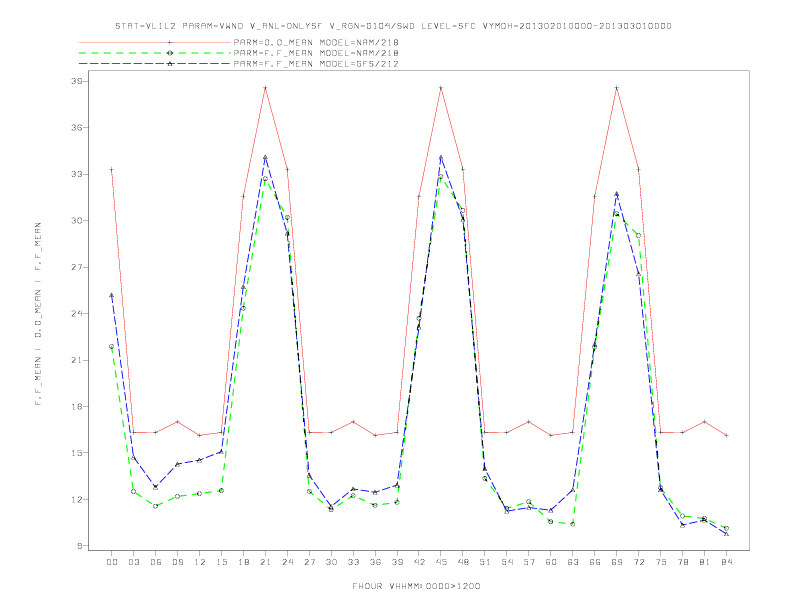Click red line peak marker at hour 21
This screenshot has width=792, height=612.
click(265, 88)
